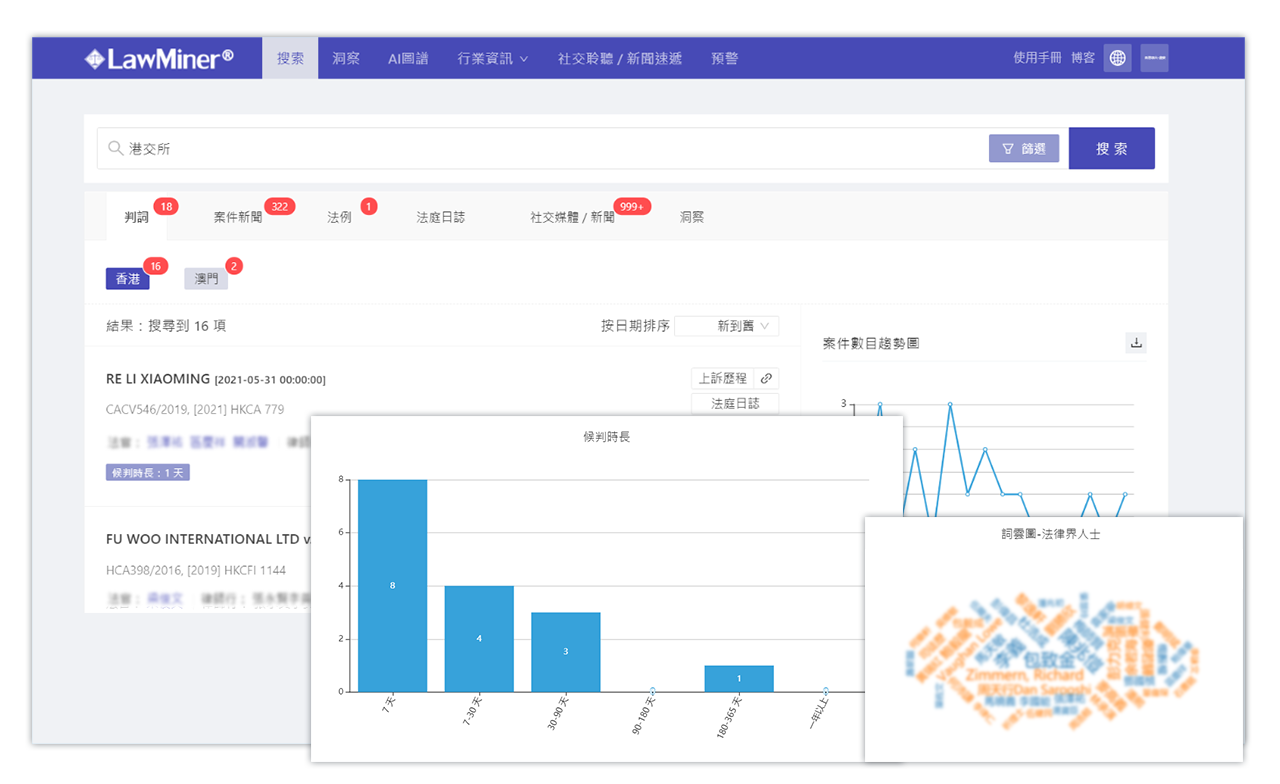
Task: Download the case trend chart
Action: (1136, 343)
